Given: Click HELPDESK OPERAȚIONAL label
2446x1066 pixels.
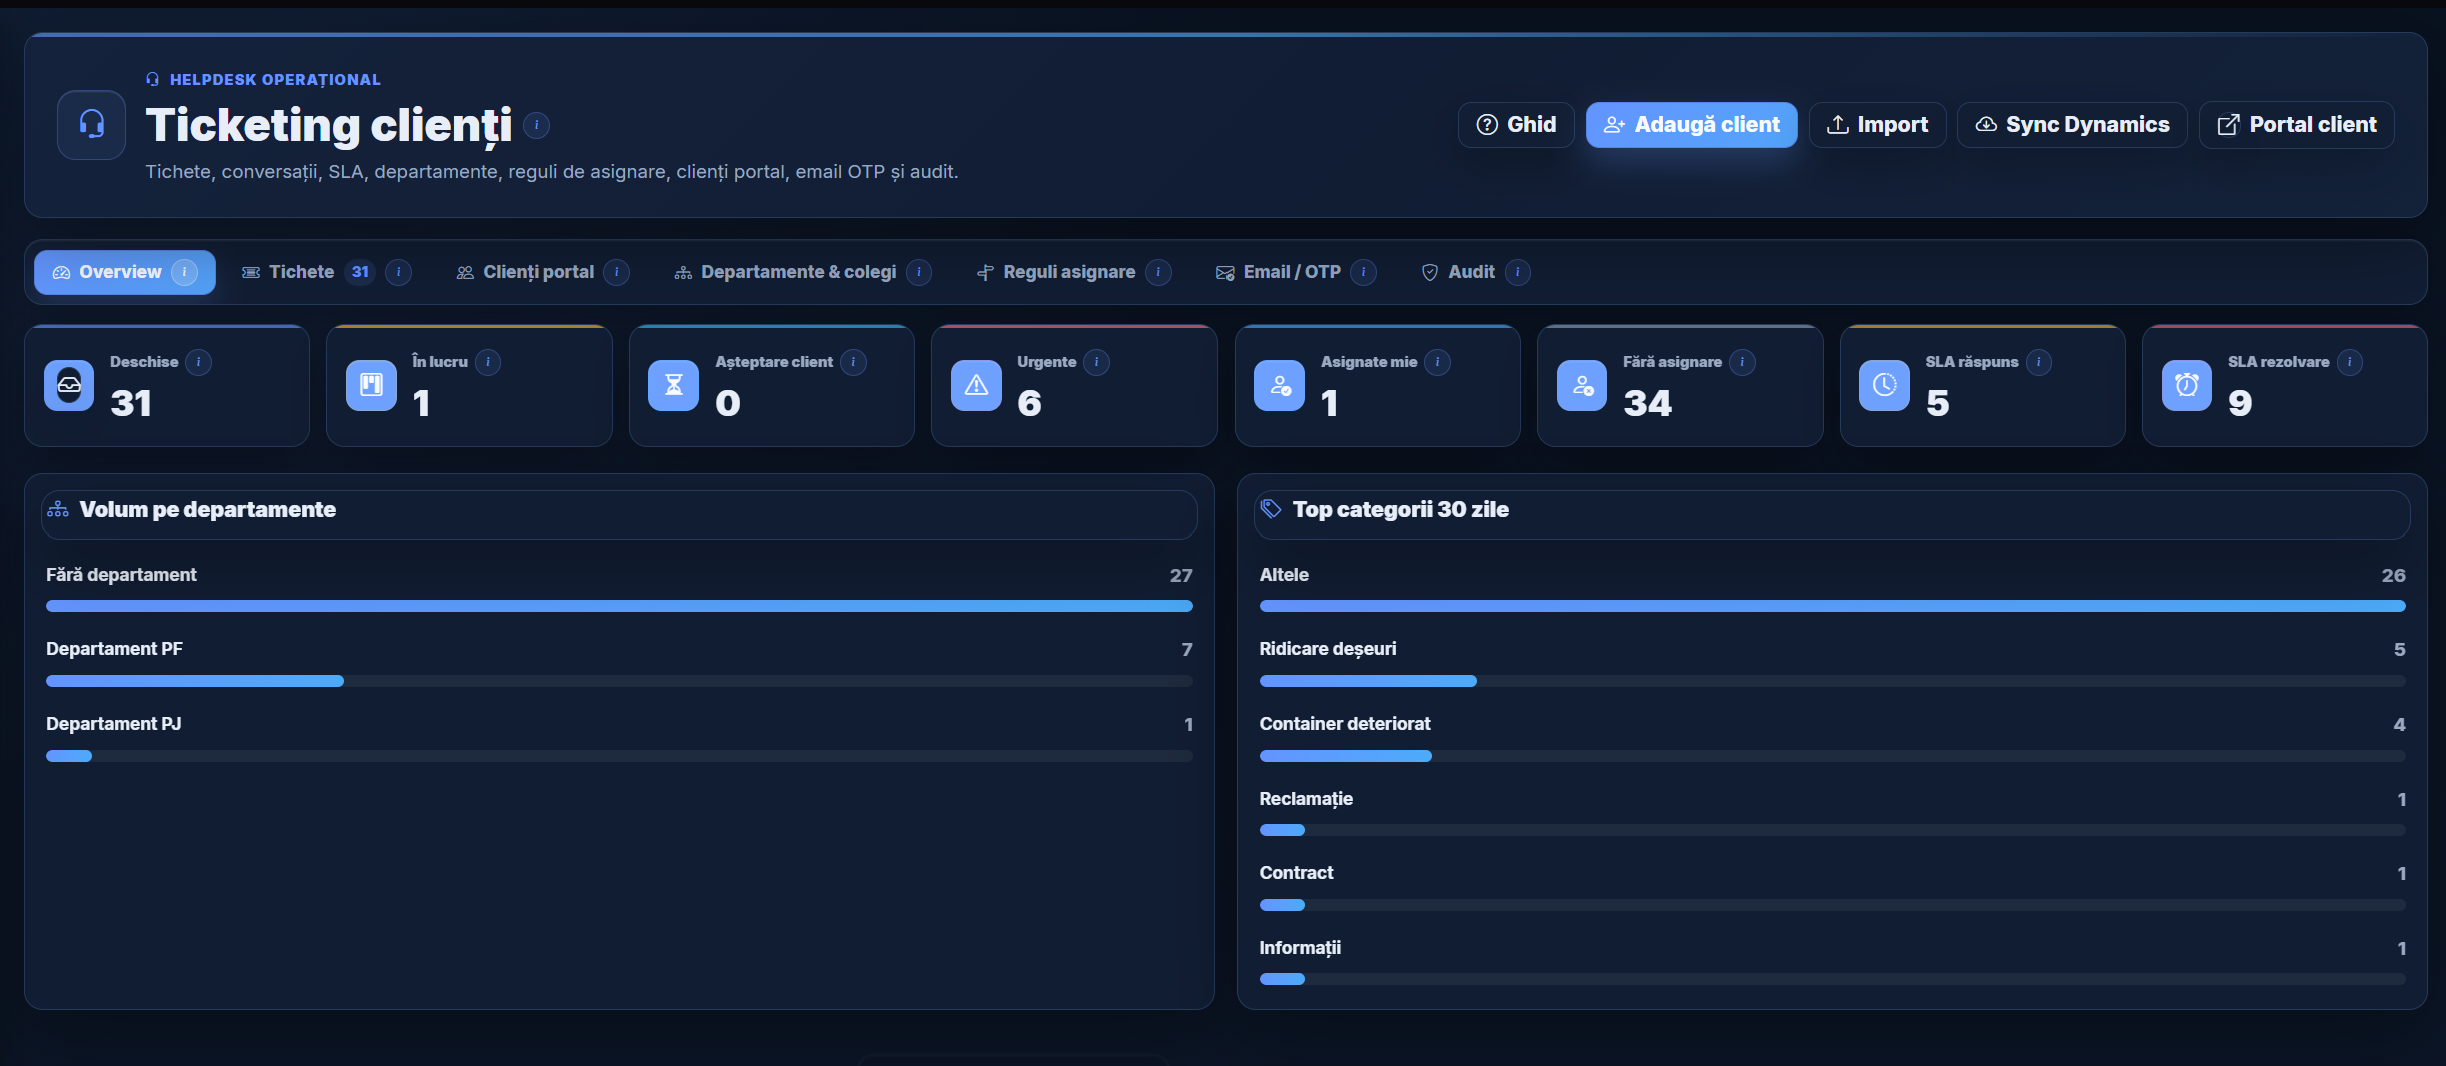Looking at the screenshot, I should pos(275,80).
